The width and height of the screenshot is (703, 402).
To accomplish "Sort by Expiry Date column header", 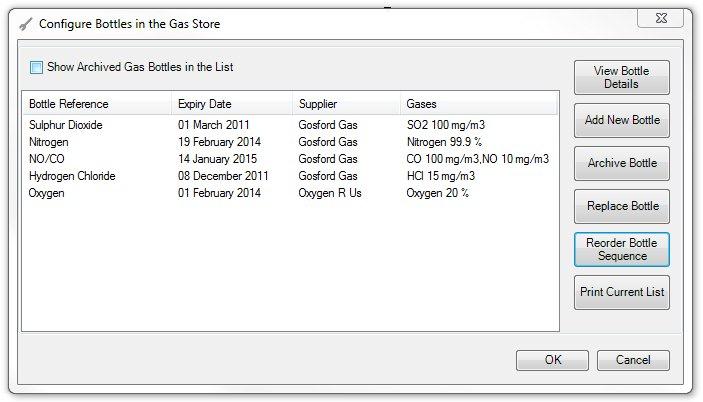I will click(232, 104).
